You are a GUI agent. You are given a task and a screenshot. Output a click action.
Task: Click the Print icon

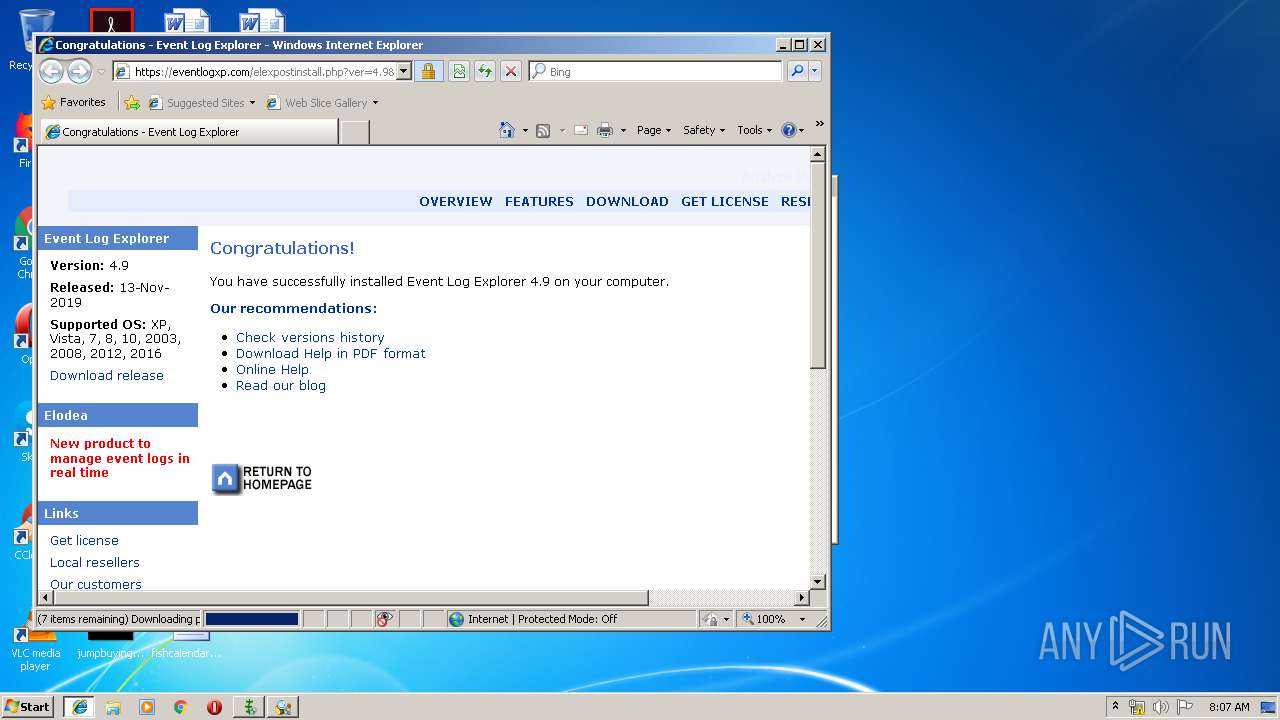tap(604, 130)
